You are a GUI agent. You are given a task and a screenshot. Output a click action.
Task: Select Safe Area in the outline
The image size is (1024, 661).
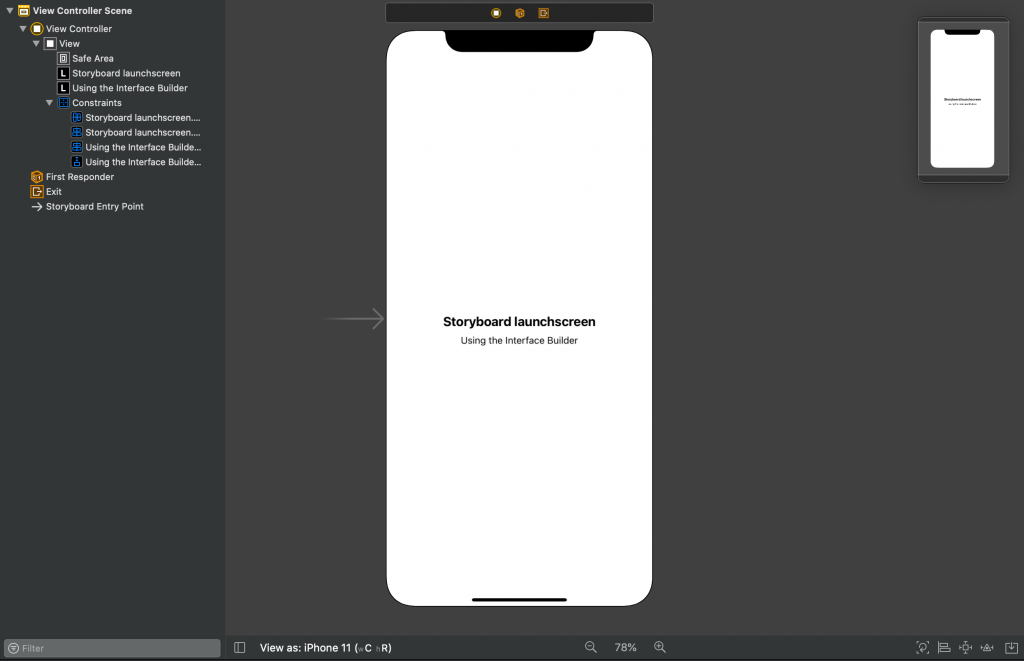tap(92, 59)
